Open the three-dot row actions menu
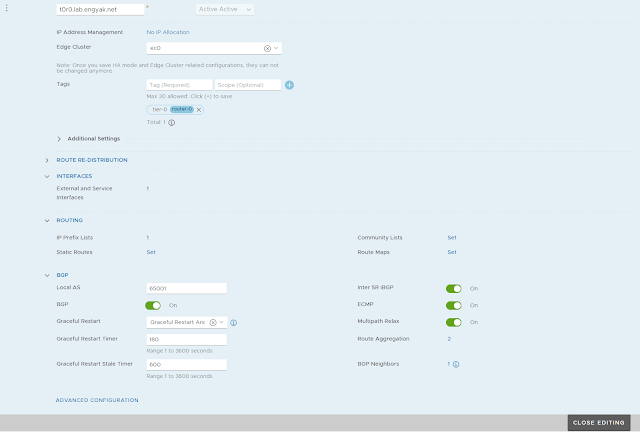This screenshot has width=640, height=432. point(7,8)
